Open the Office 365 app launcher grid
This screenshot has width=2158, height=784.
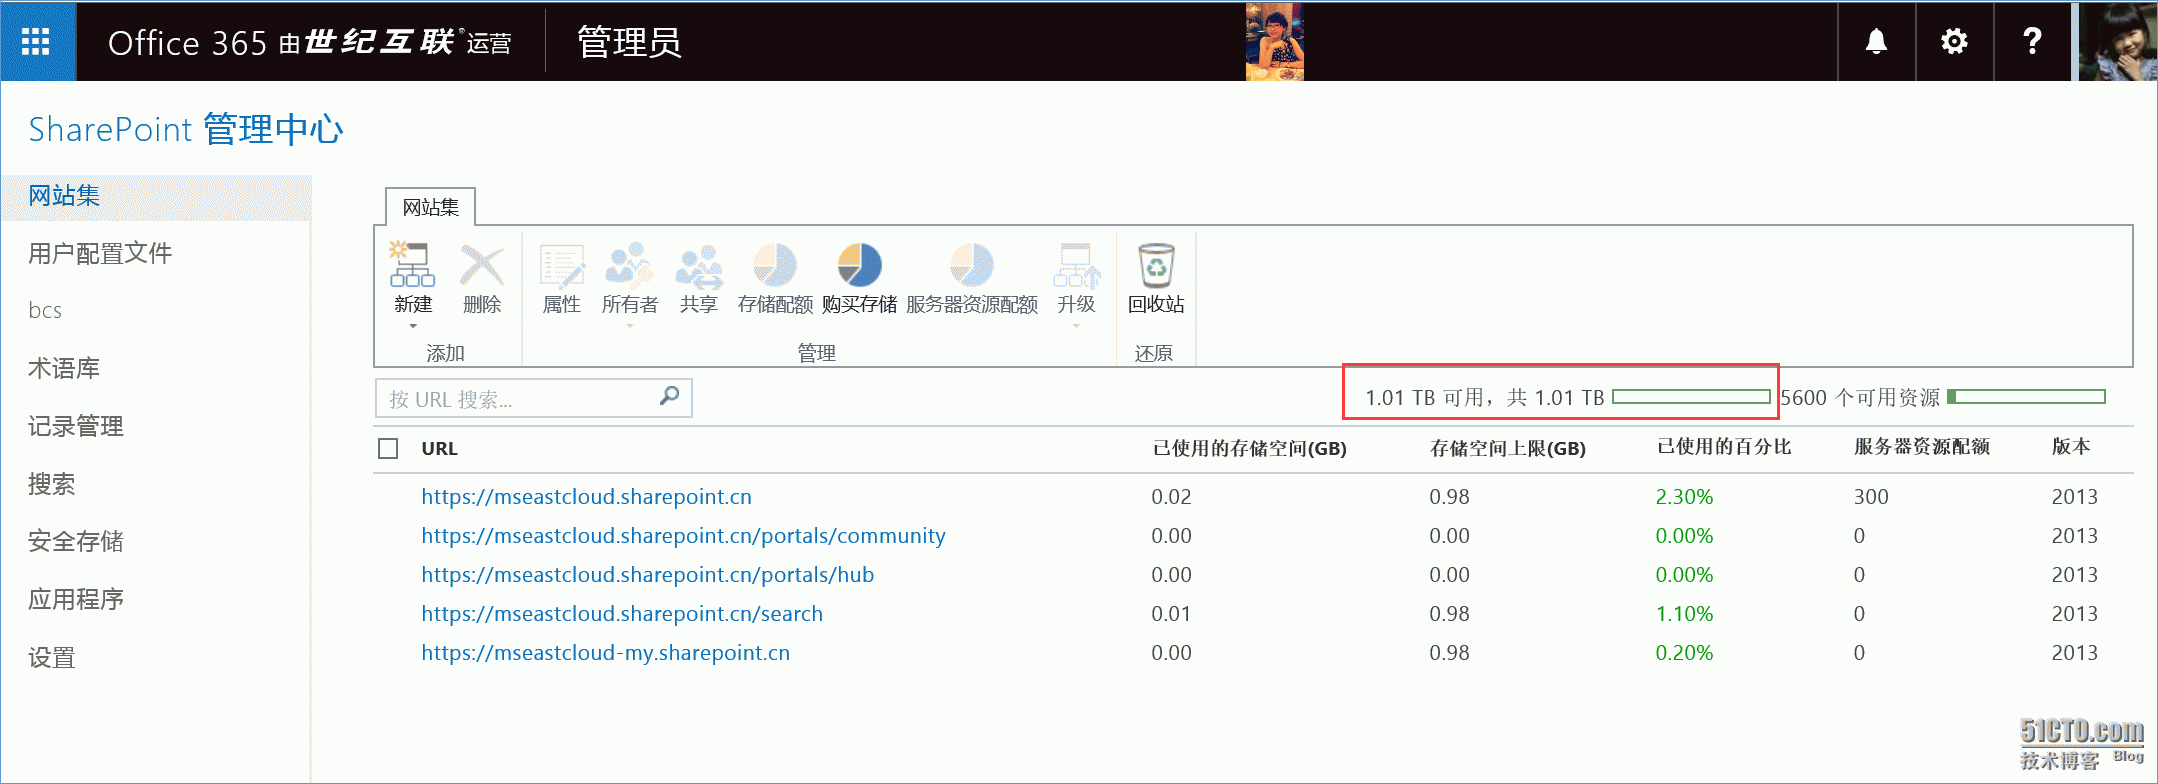click(36, 41)
